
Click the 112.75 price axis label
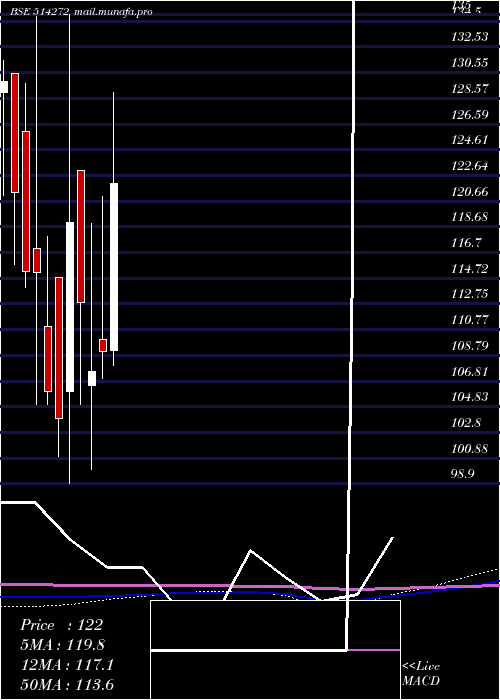click(470, 295)
